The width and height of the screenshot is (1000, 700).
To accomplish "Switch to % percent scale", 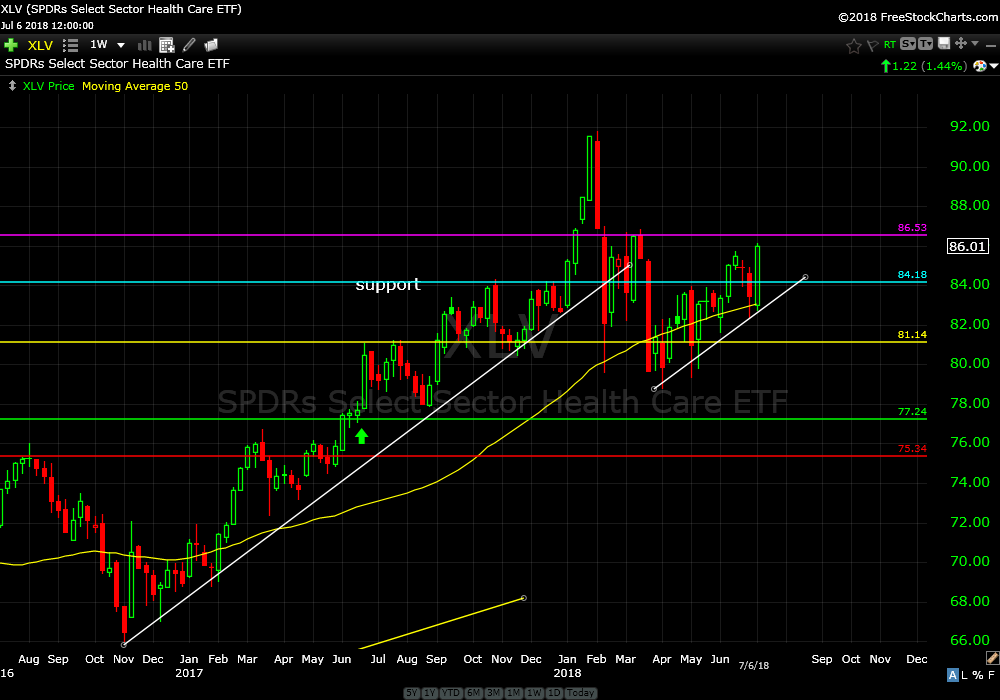I will point(977,675).
